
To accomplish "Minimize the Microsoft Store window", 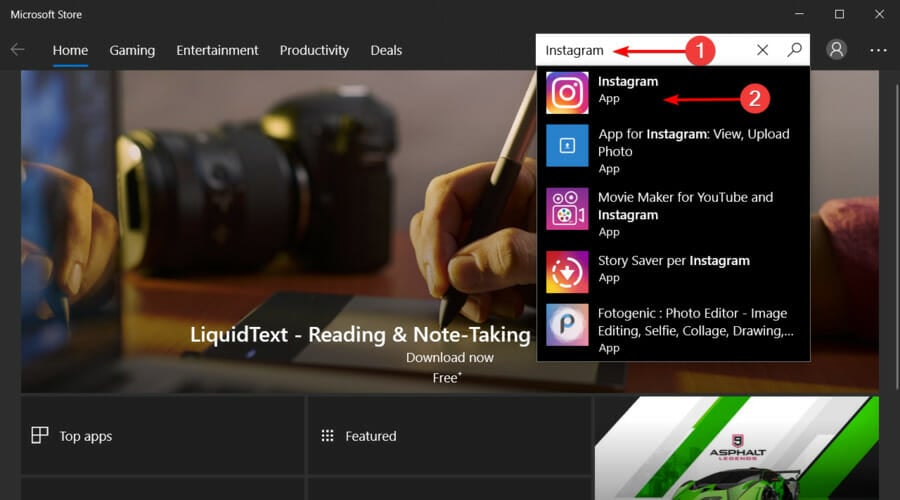I will point(799,14).
